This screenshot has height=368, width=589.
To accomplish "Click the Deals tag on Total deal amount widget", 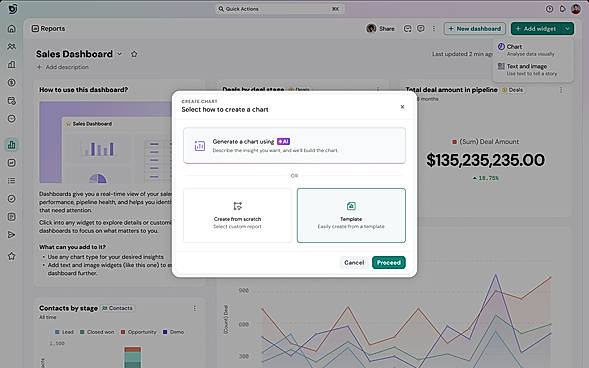I will [x=513, y=90].
